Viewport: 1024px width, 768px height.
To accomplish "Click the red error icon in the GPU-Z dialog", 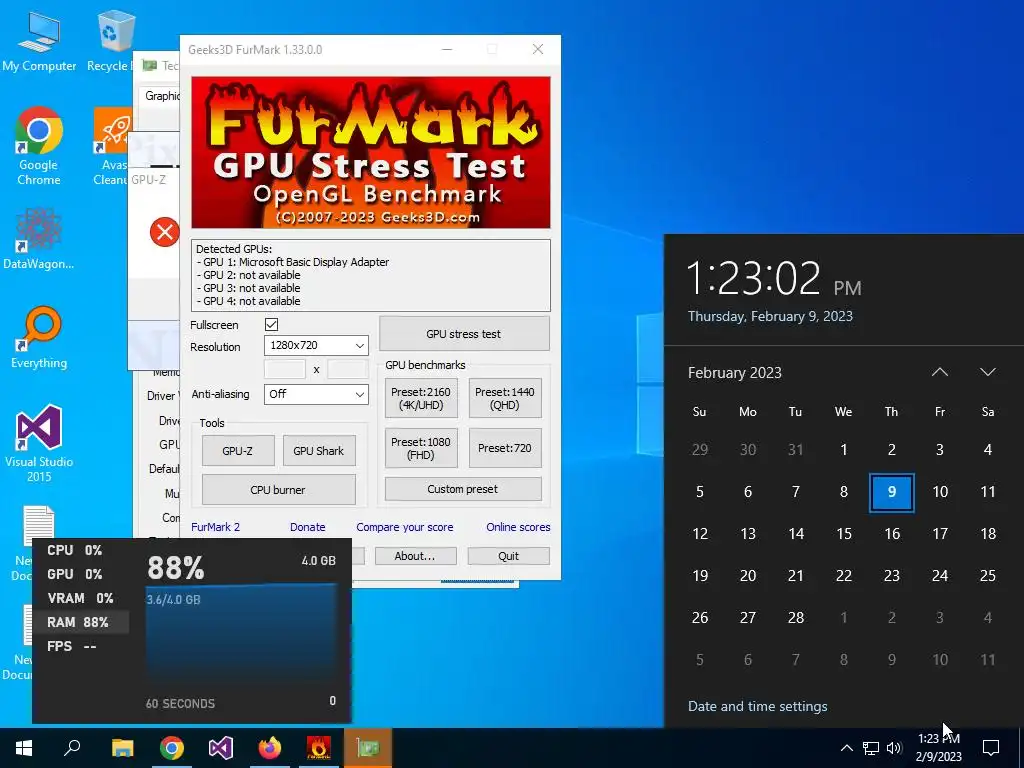I will click(165, 232).
